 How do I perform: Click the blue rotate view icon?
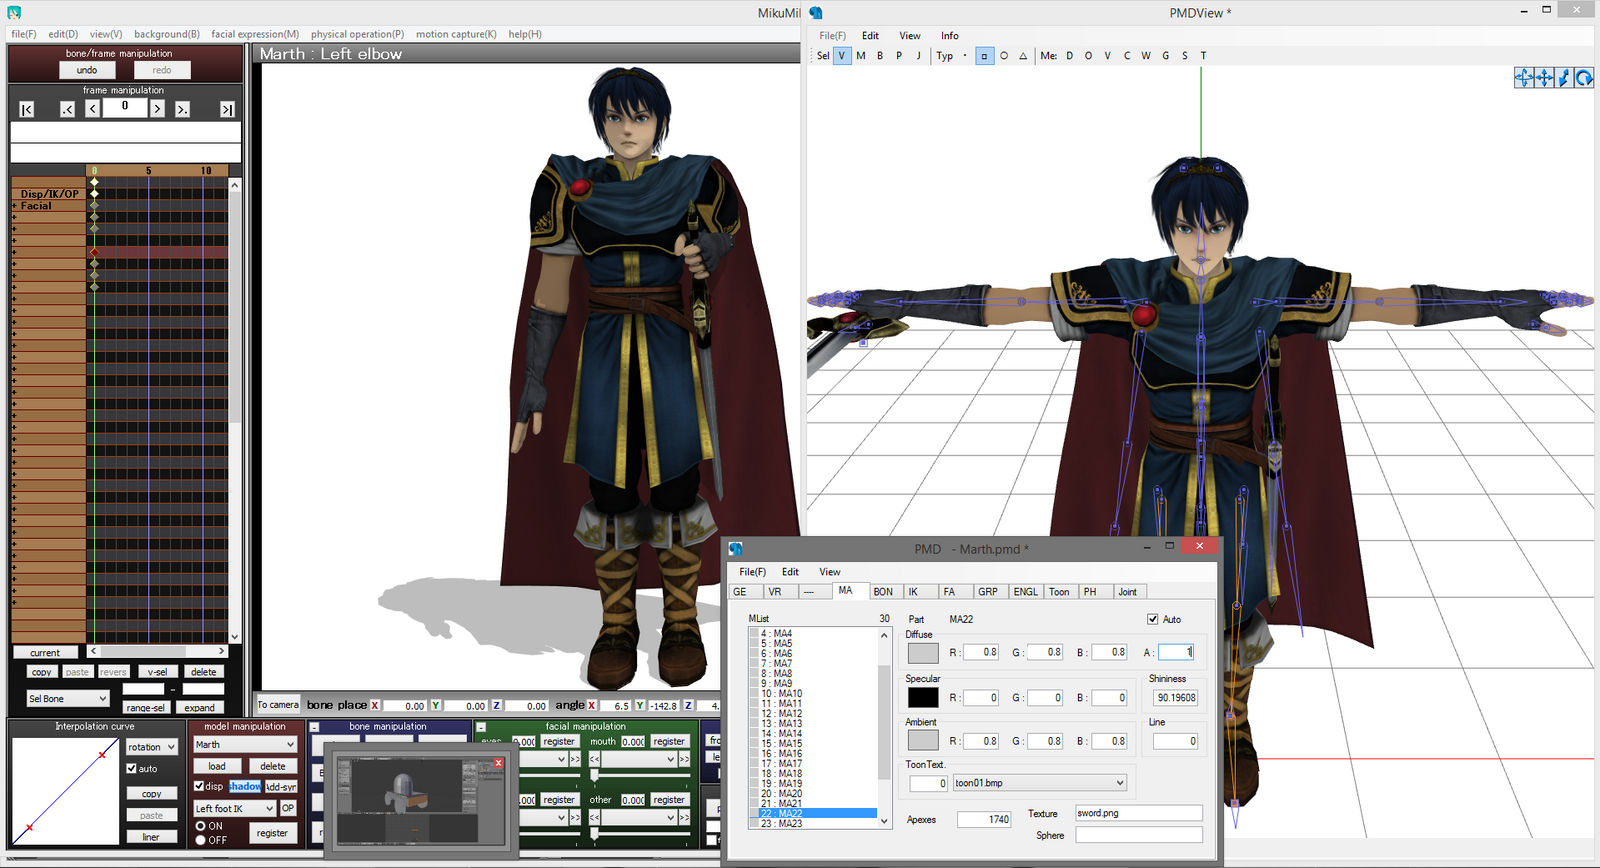tap(1584, 77)
